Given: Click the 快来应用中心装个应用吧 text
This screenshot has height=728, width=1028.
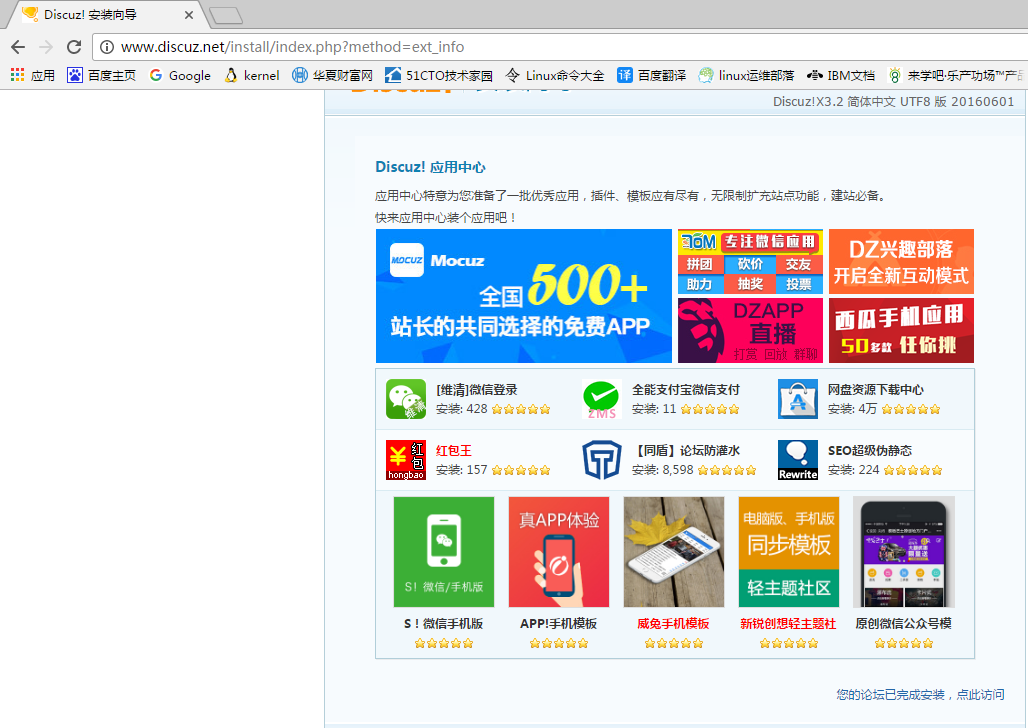Looking at the screenshot, I should (x=446, y=218).
